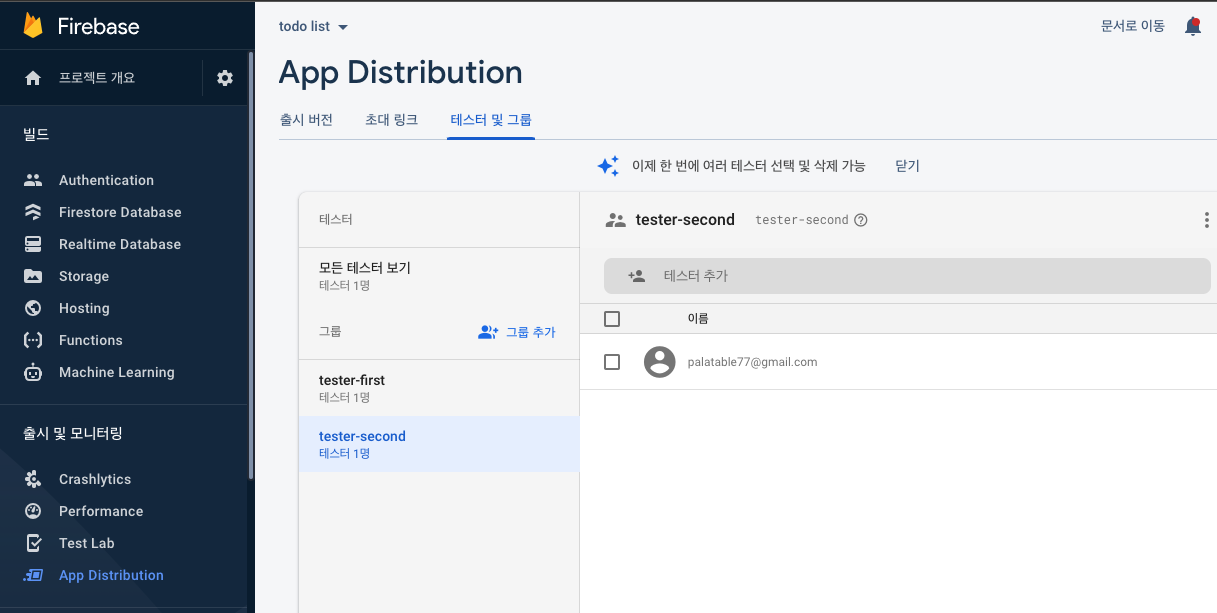The image size is (1217, 613).
Task: Click the Performance gauge icon
Action: [x=33, y=511]
